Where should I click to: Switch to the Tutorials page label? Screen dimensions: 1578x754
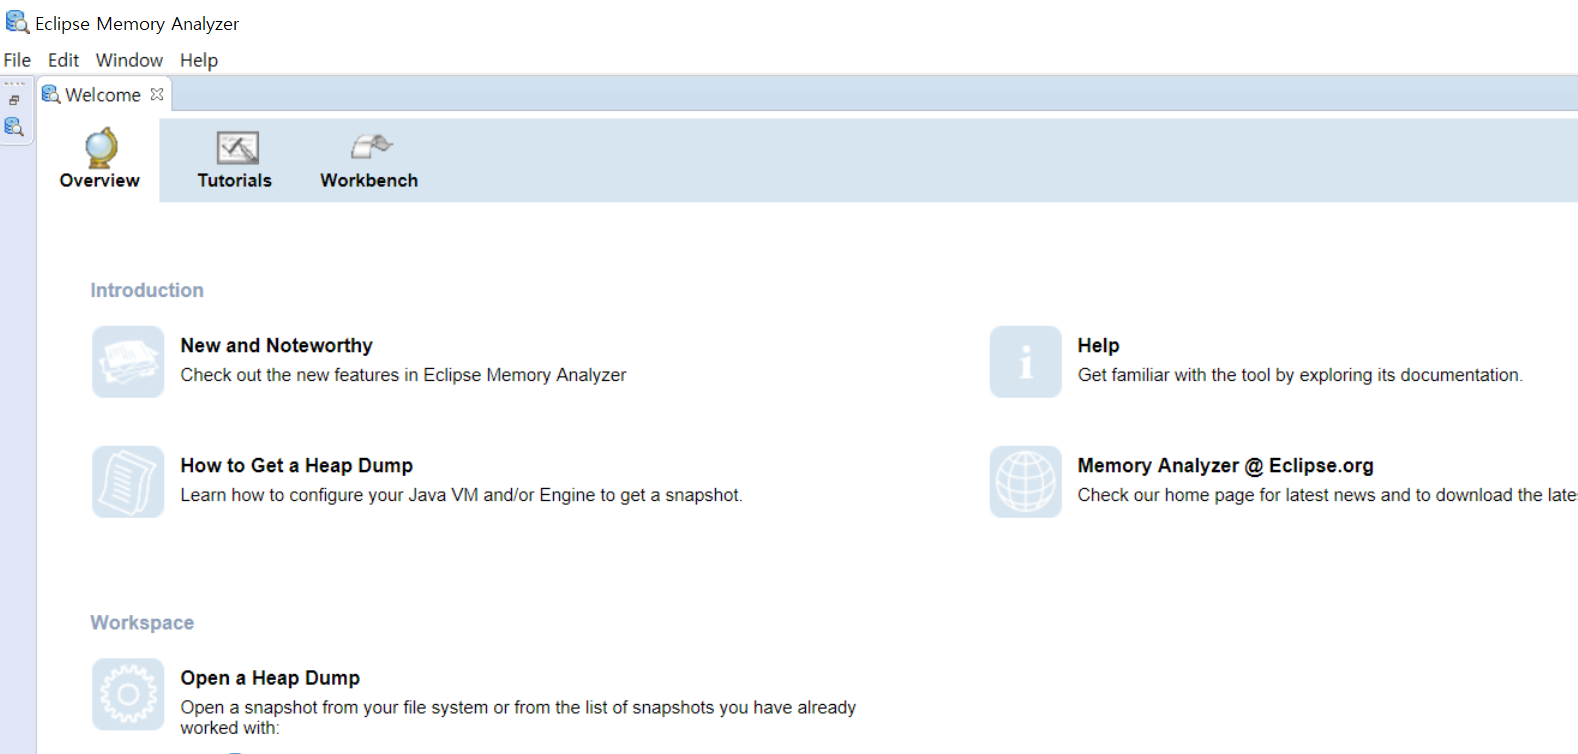234,180
